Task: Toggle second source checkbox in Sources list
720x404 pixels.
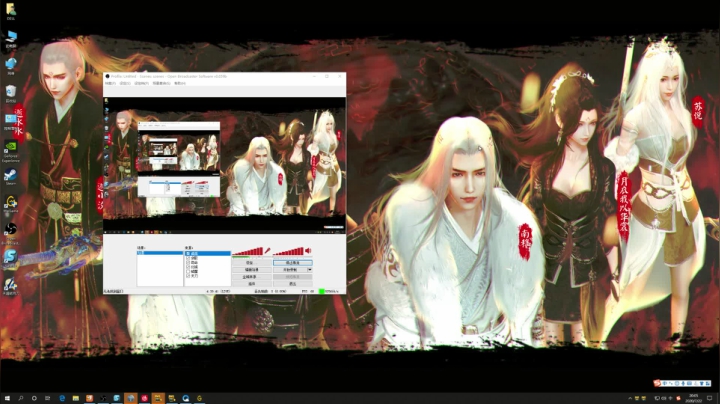Action: [188, 258]
